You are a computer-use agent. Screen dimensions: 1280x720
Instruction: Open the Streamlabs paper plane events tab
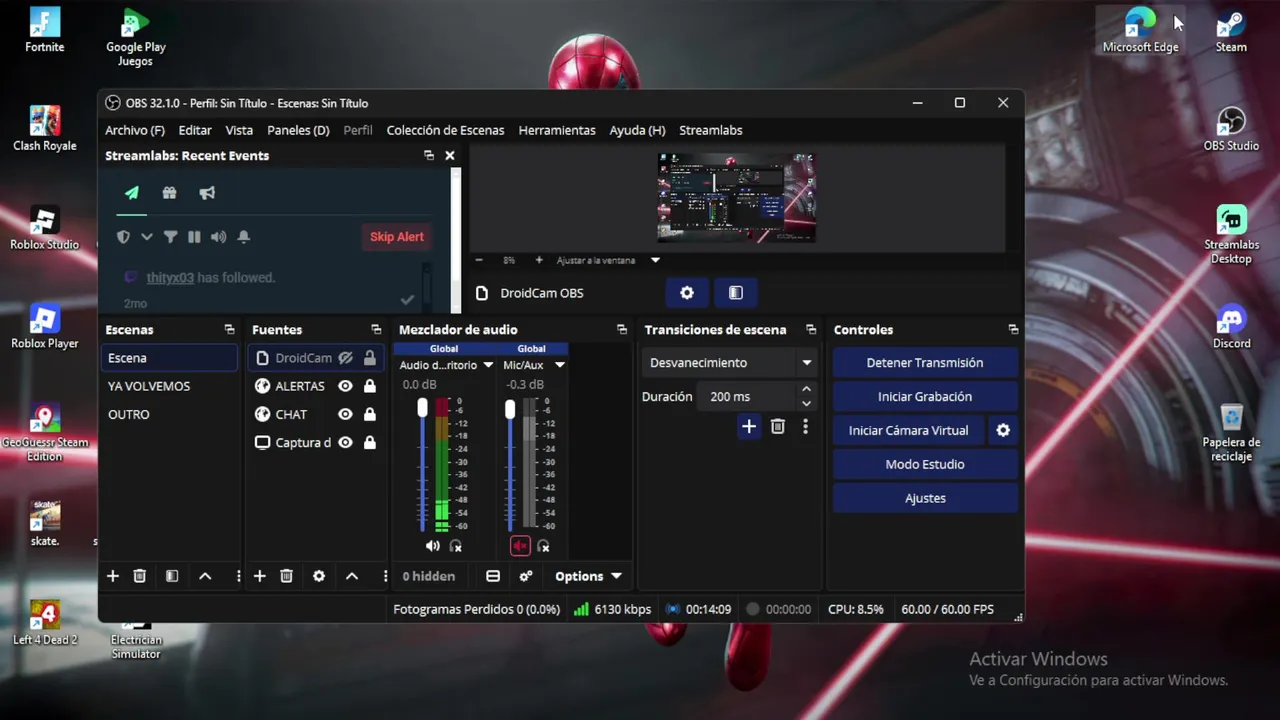[131, 193]
